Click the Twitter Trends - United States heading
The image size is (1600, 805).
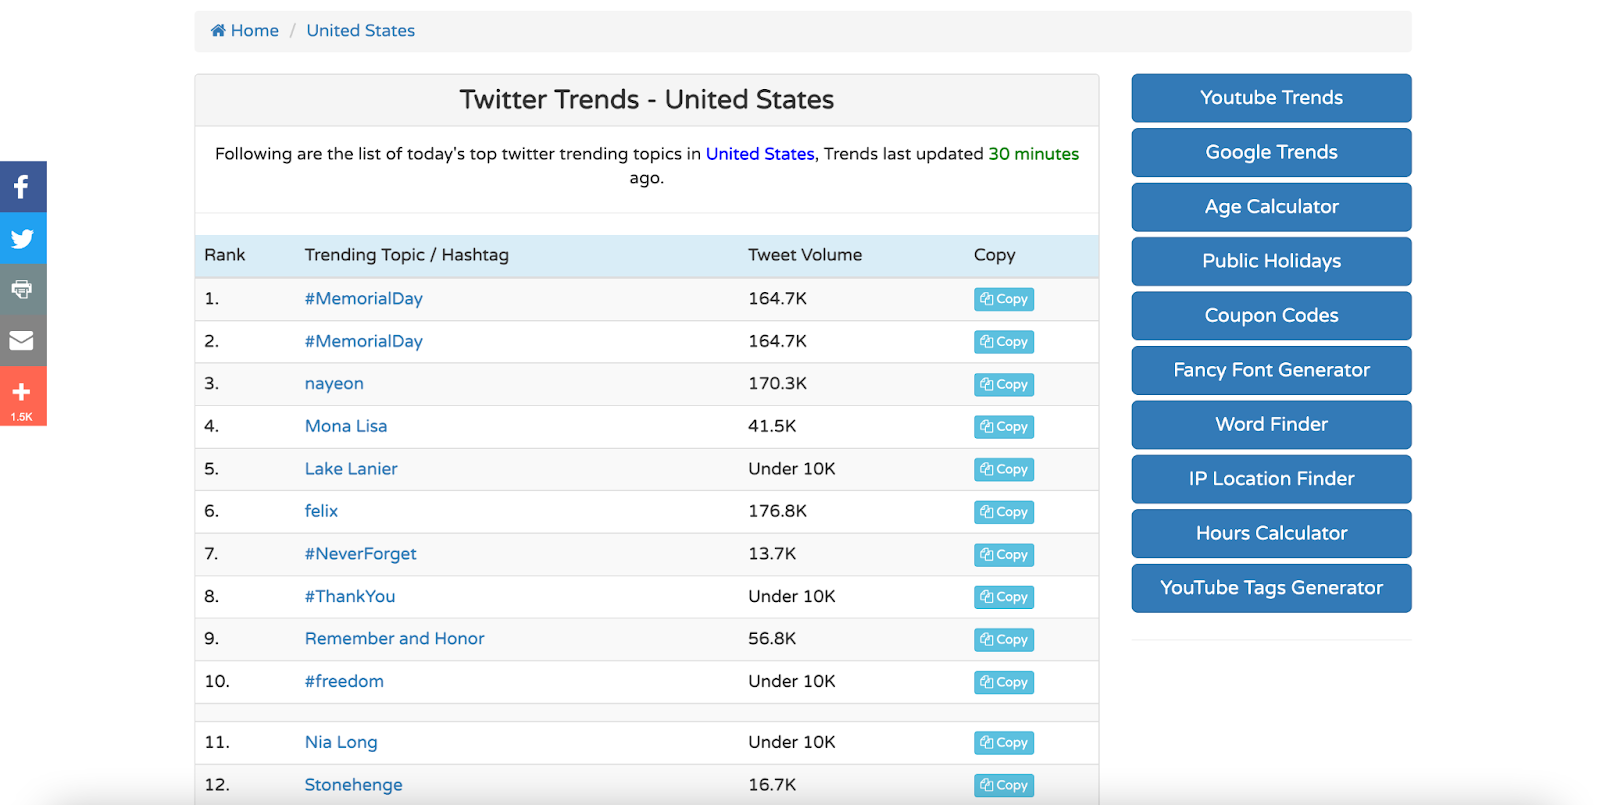coord(646,100)
